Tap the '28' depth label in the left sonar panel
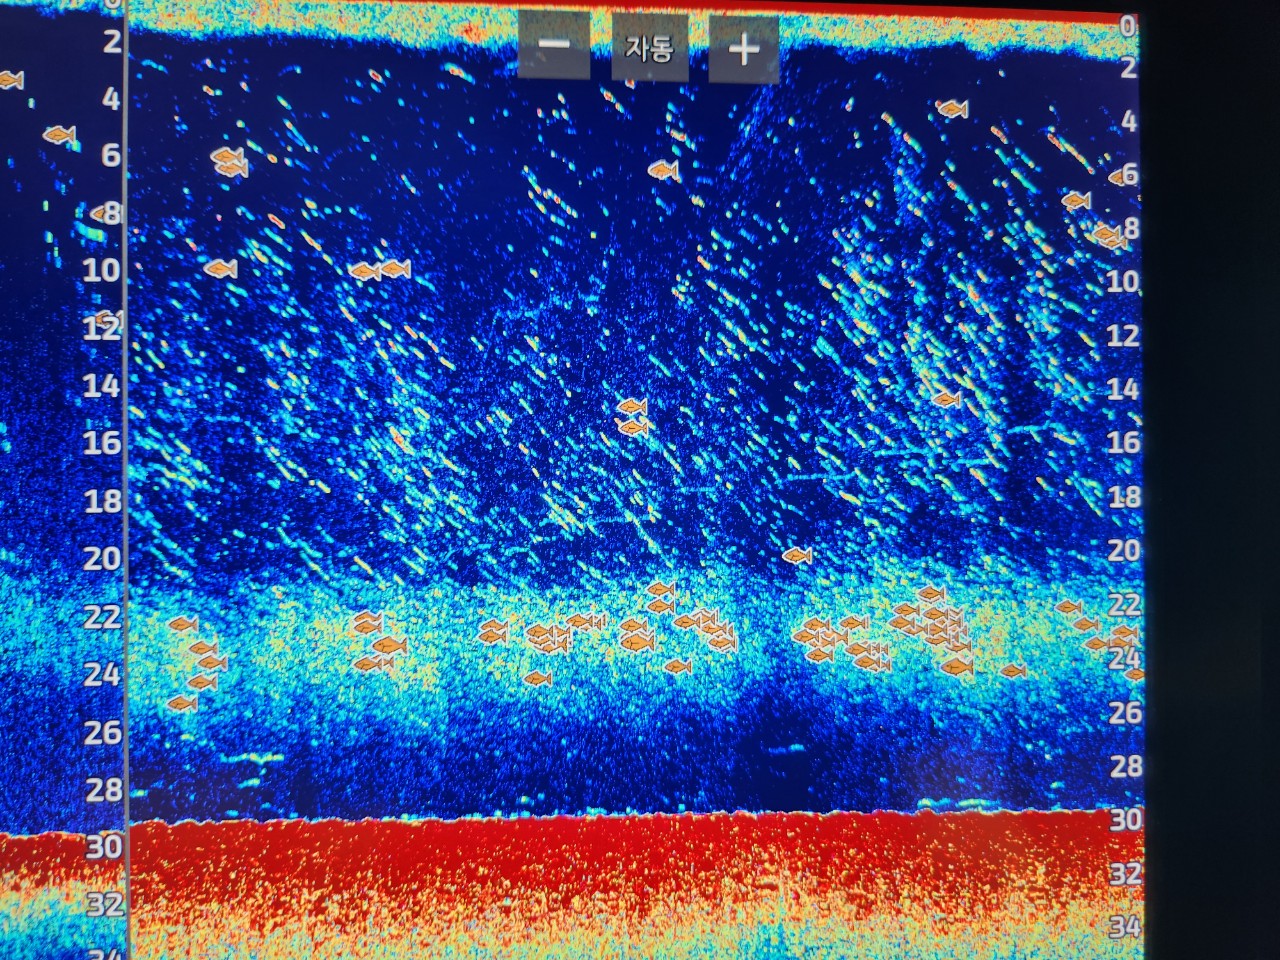 (103, 790)
